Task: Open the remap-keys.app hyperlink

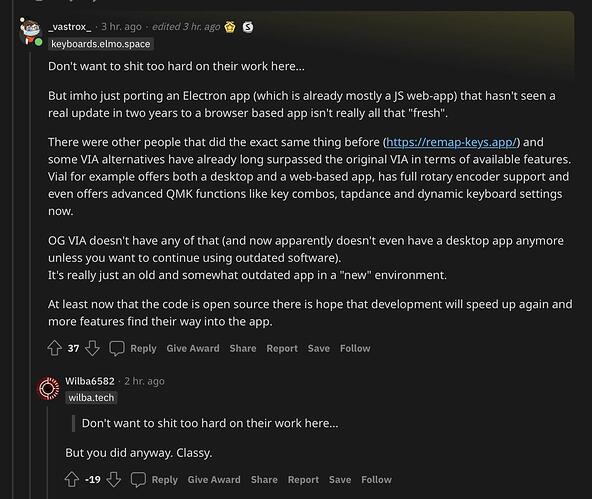Action: pyautogui.click(x=452, y=142)
